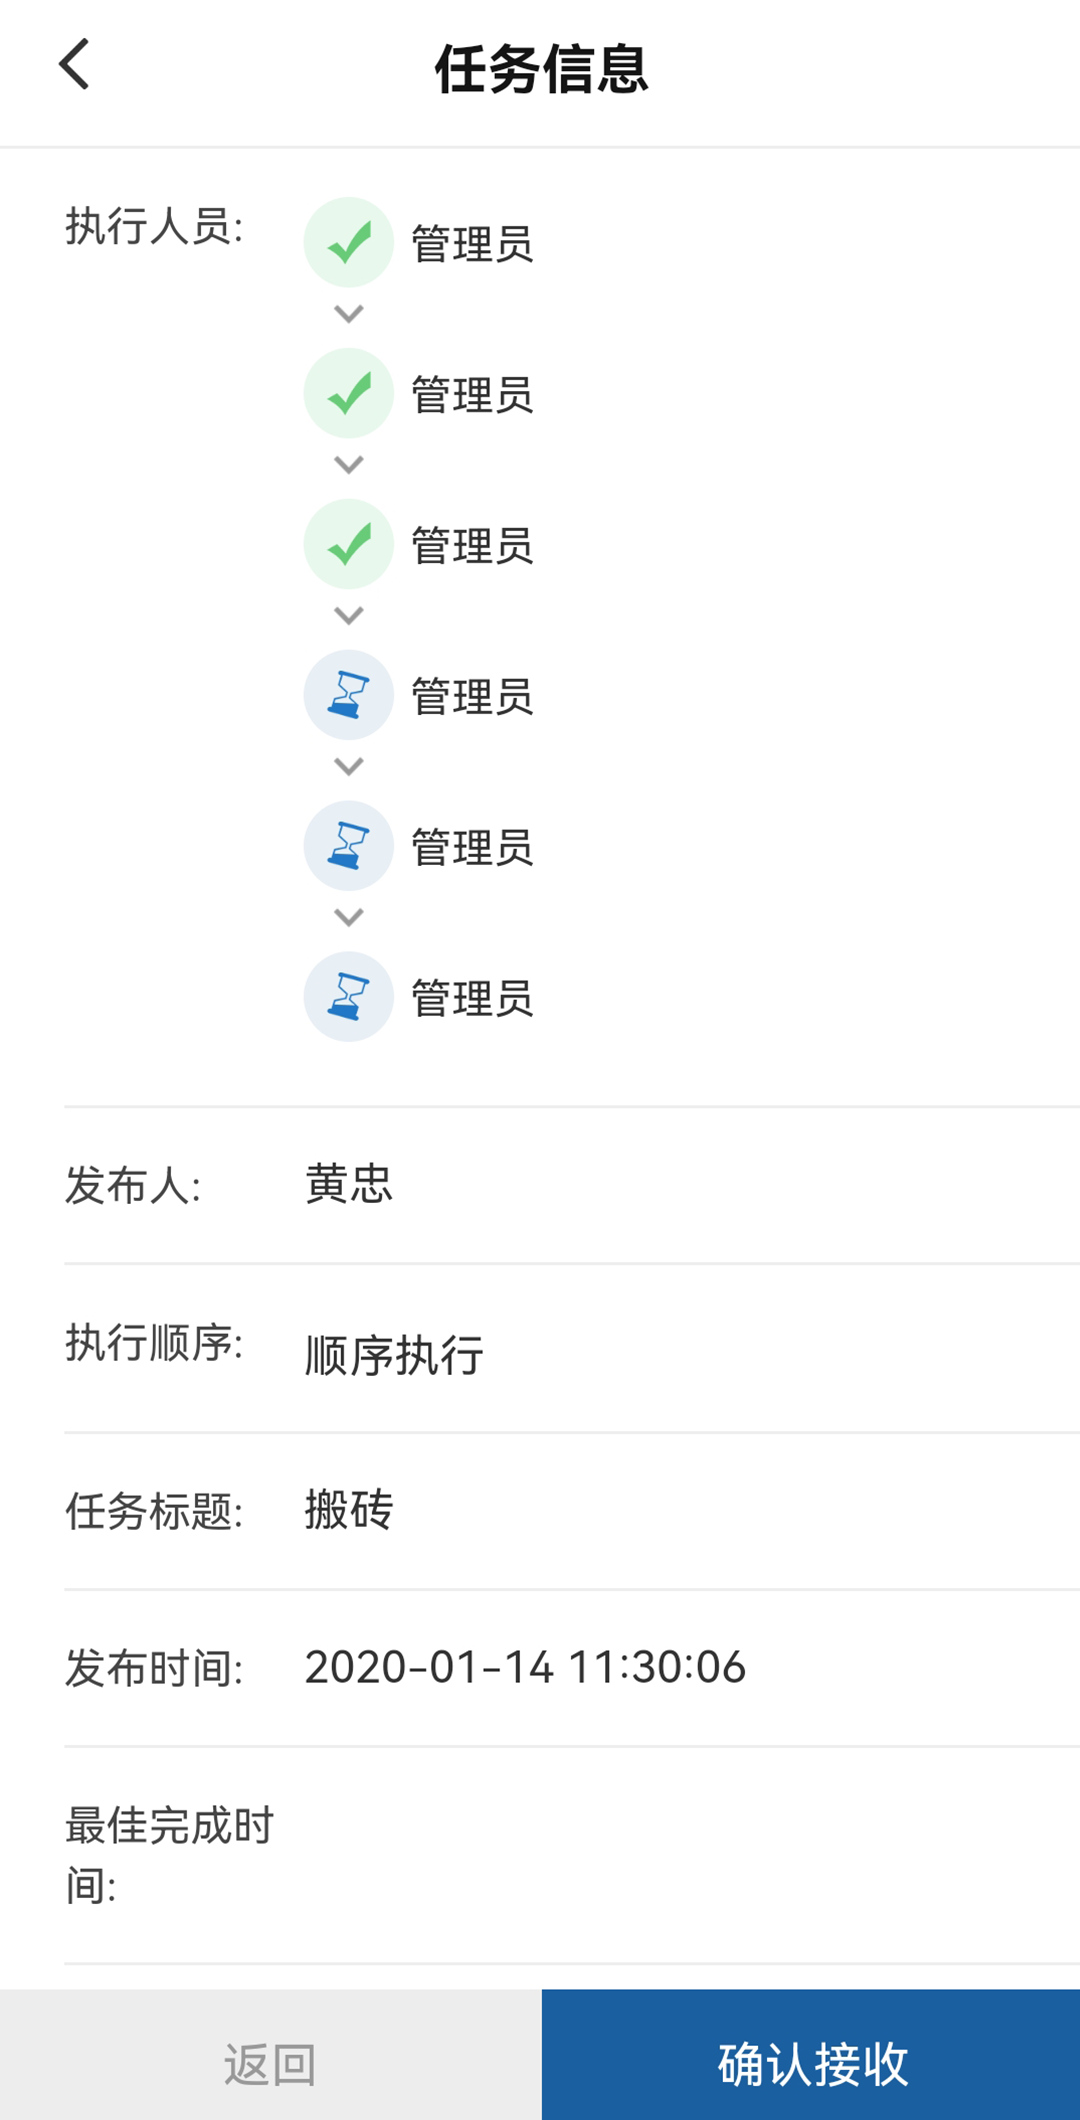Click first green checkmark status icon
This screenshot has height=2120, width=1080.
348,242
